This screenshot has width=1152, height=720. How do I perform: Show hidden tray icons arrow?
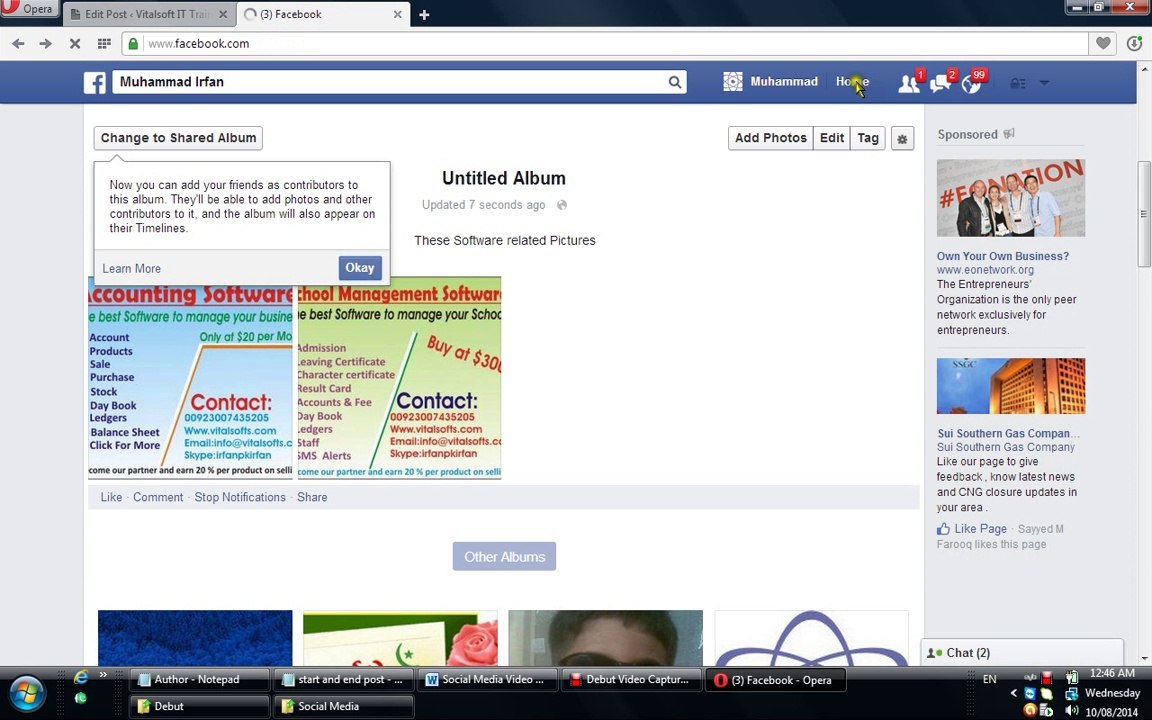[1013, 693]
